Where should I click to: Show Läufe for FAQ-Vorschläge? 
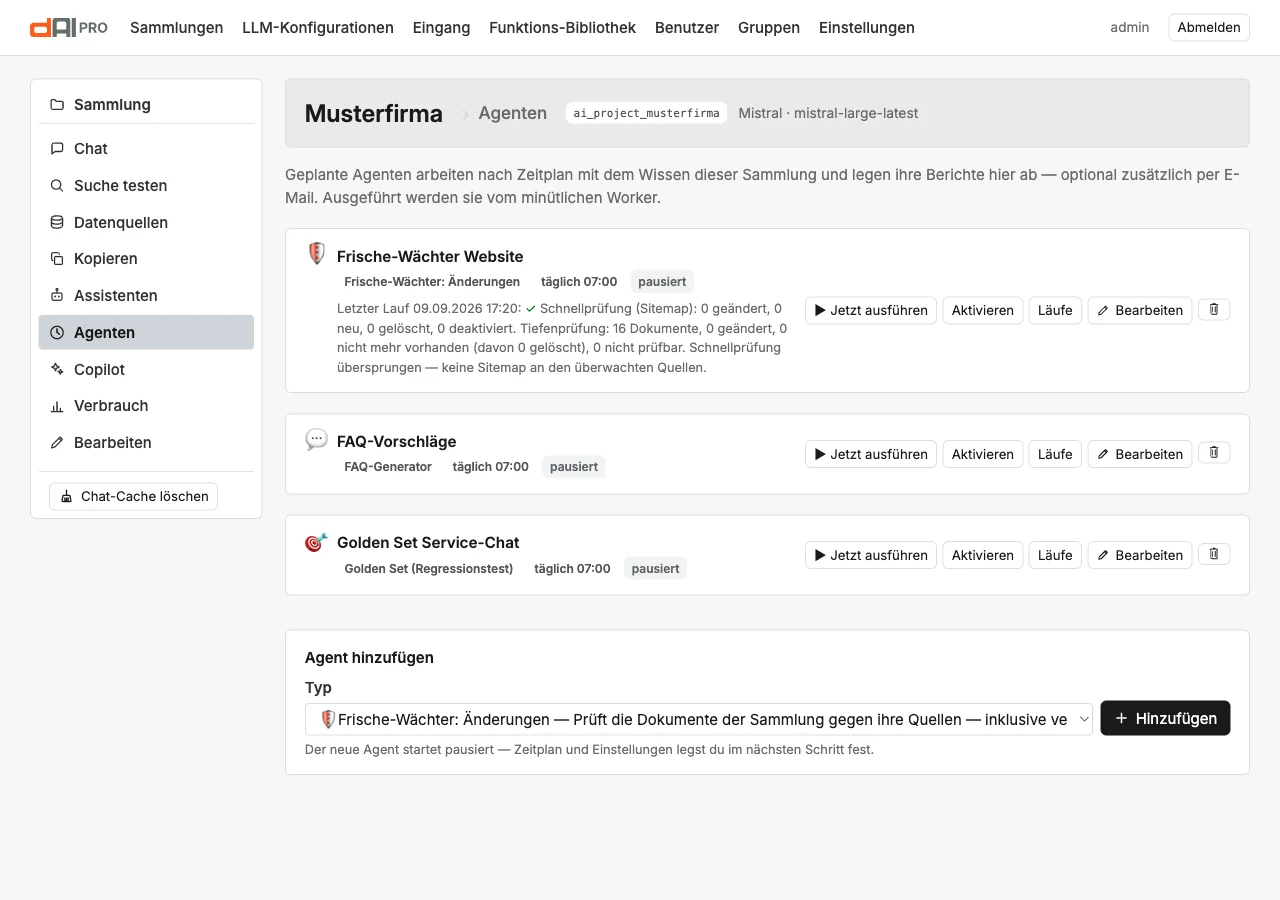click(1055, 454)
